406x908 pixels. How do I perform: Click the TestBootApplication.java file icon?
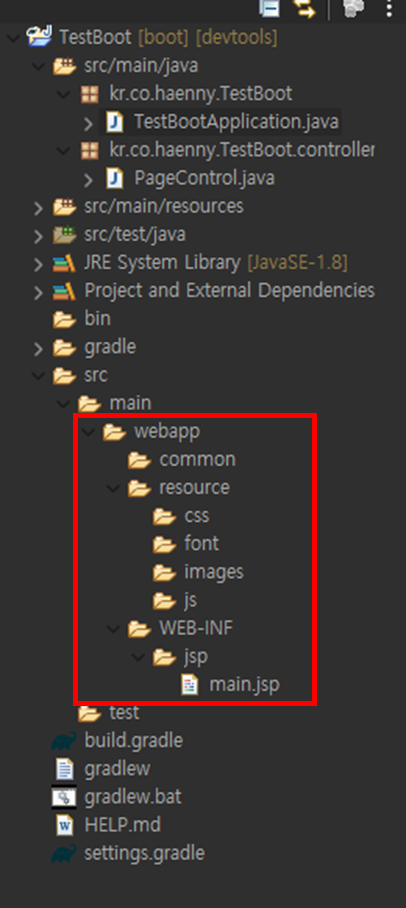click(x=114, y=122)
